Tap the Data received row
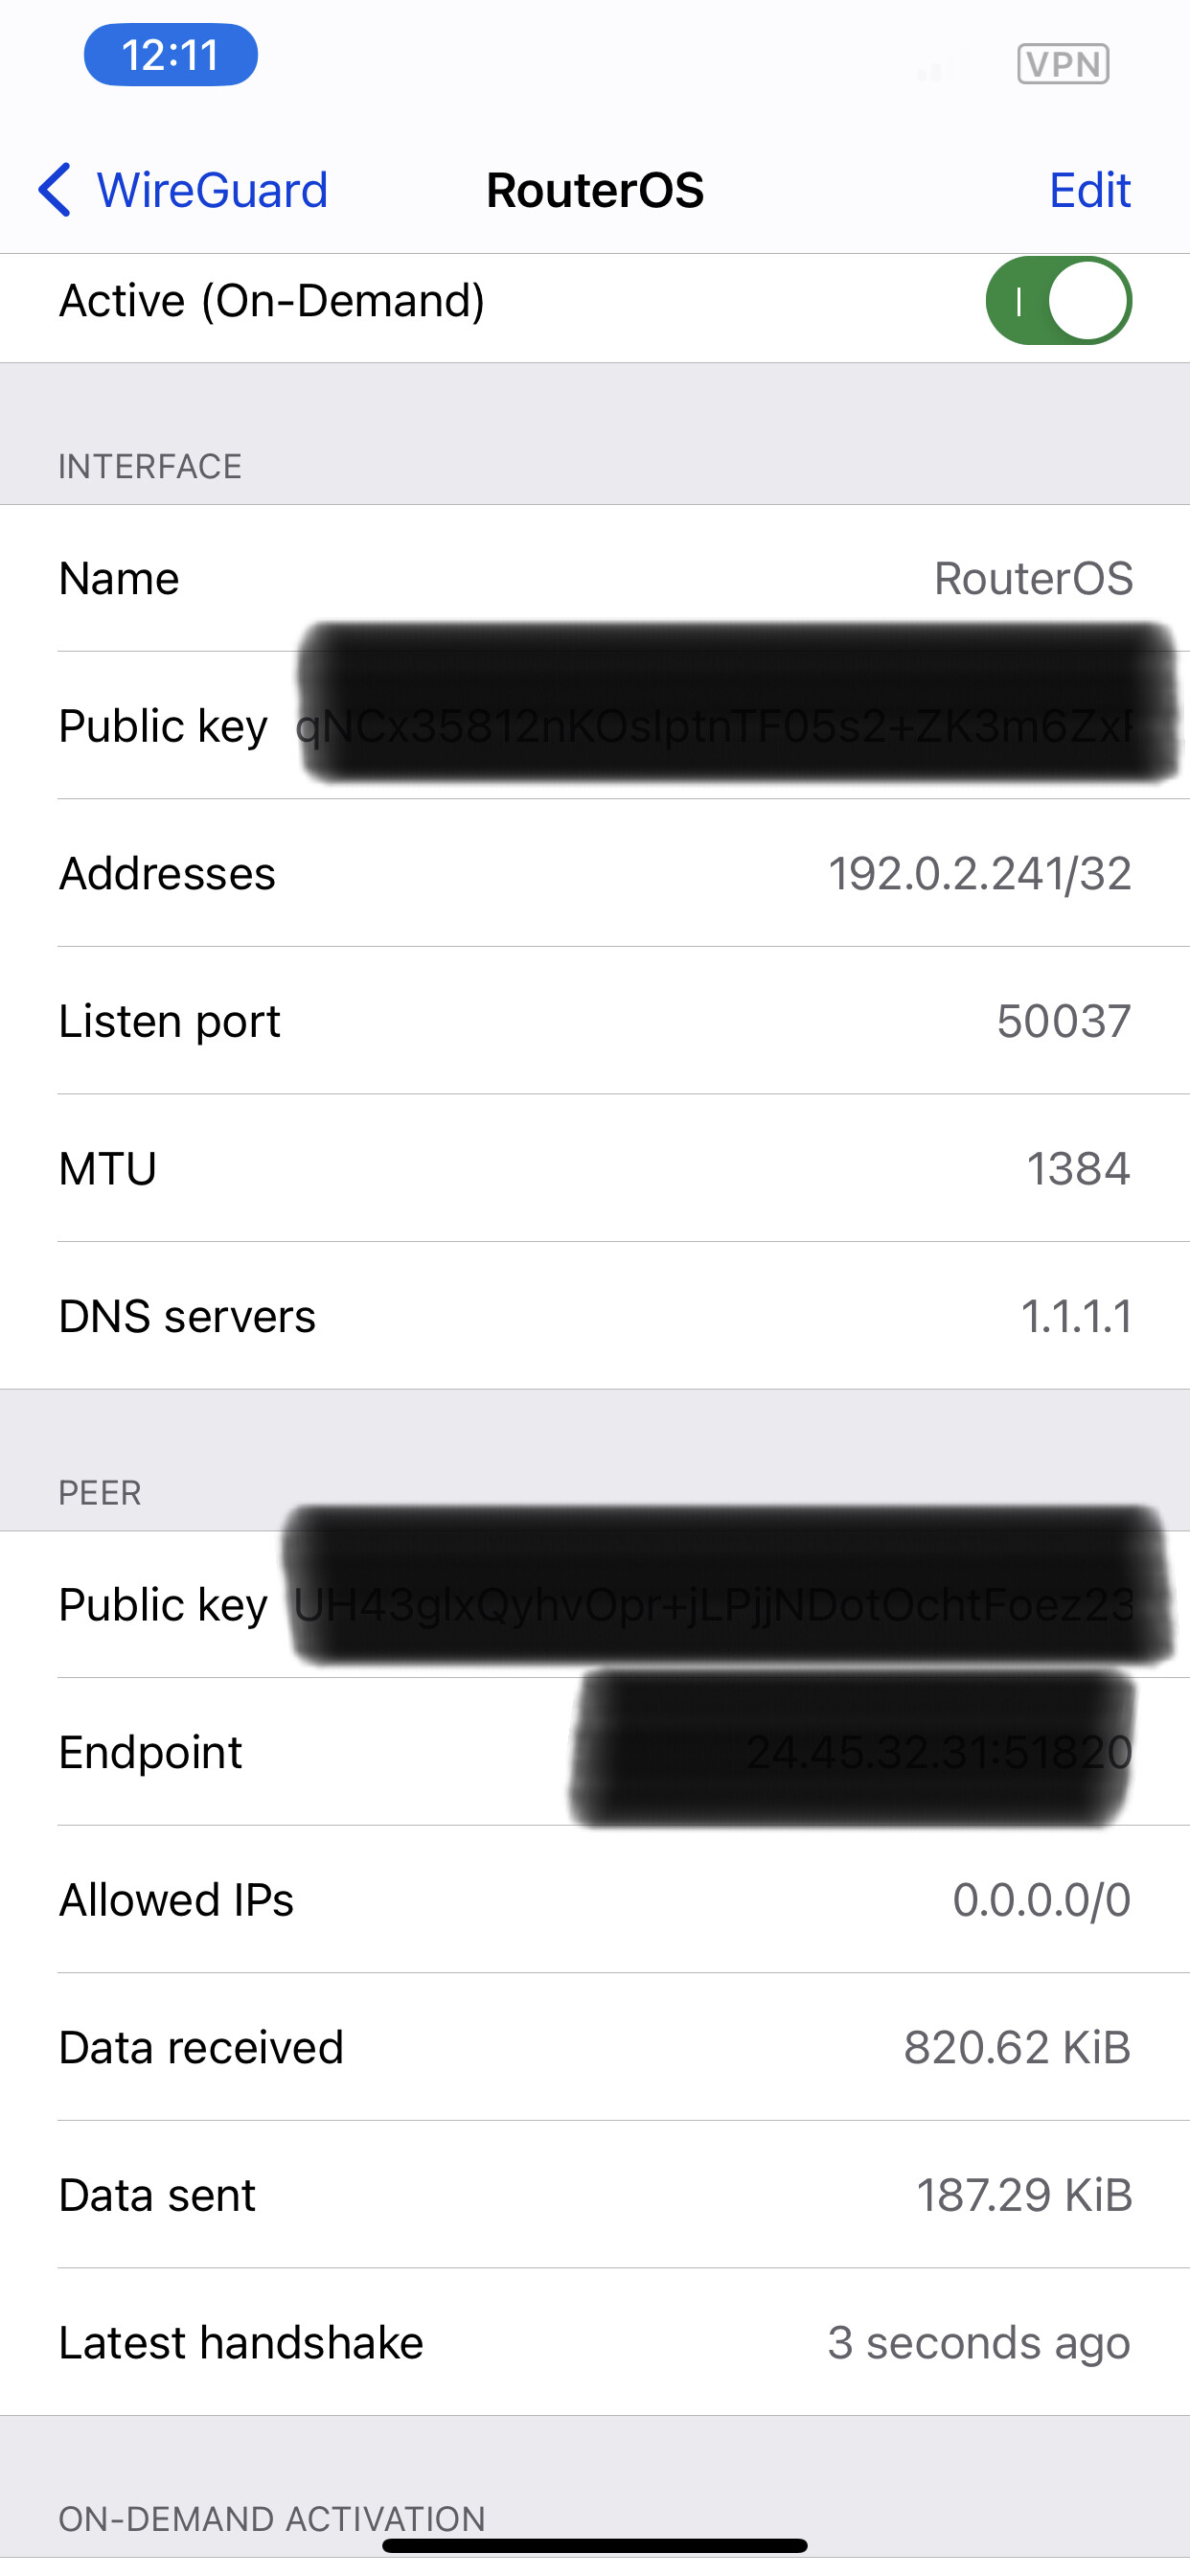 tap(595, 2047)
